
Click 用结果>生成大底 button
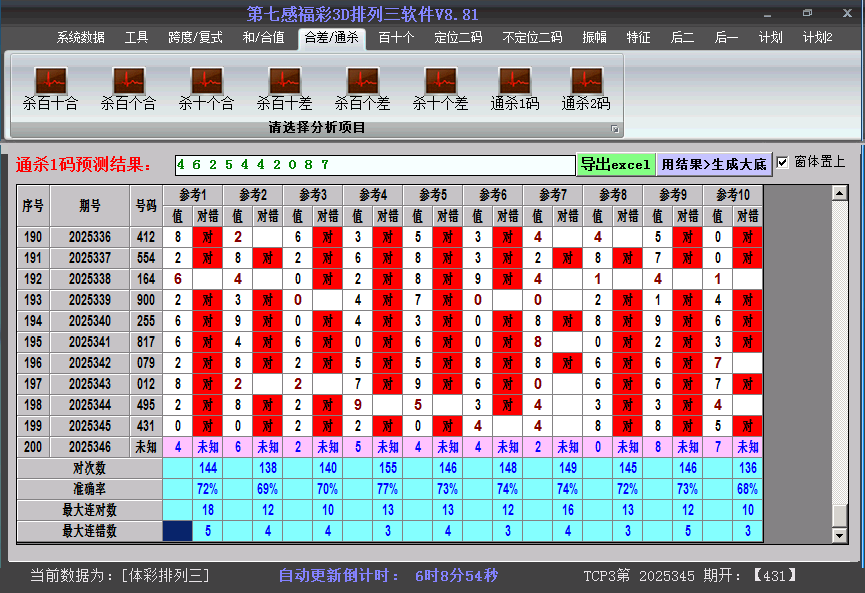tap(714, 164)
